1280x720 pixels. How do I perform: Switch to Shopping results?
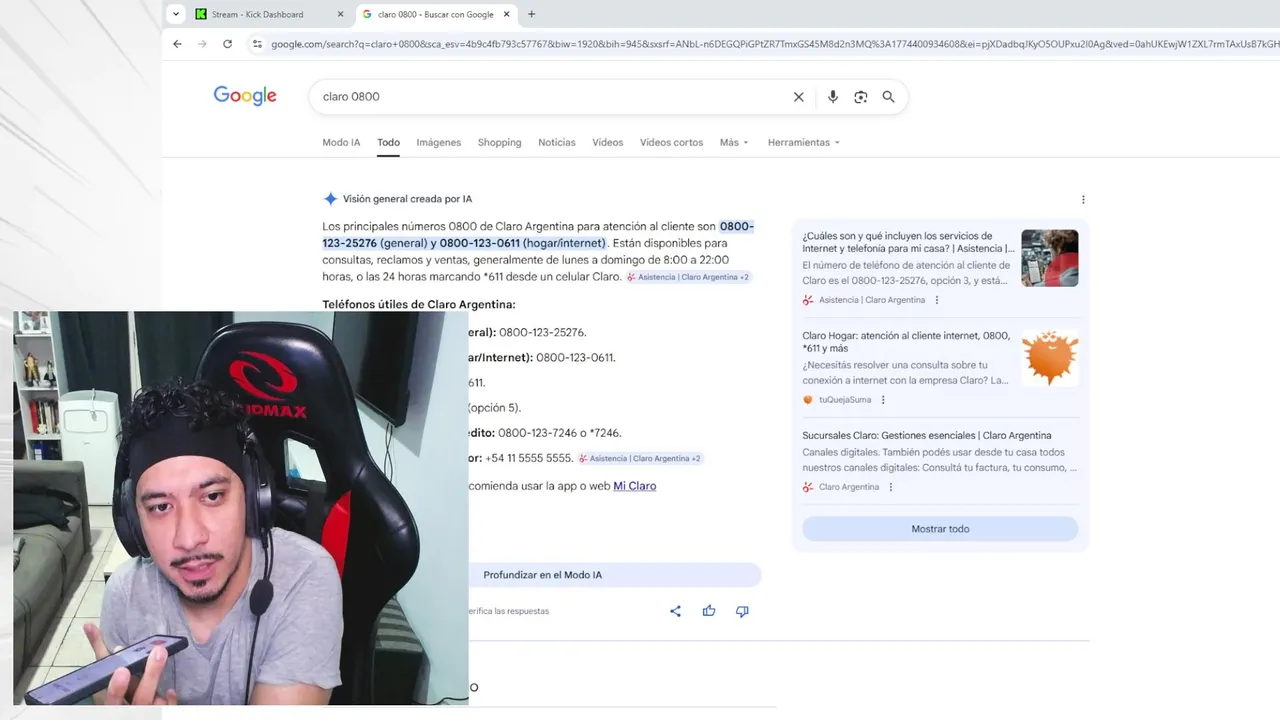499,142
